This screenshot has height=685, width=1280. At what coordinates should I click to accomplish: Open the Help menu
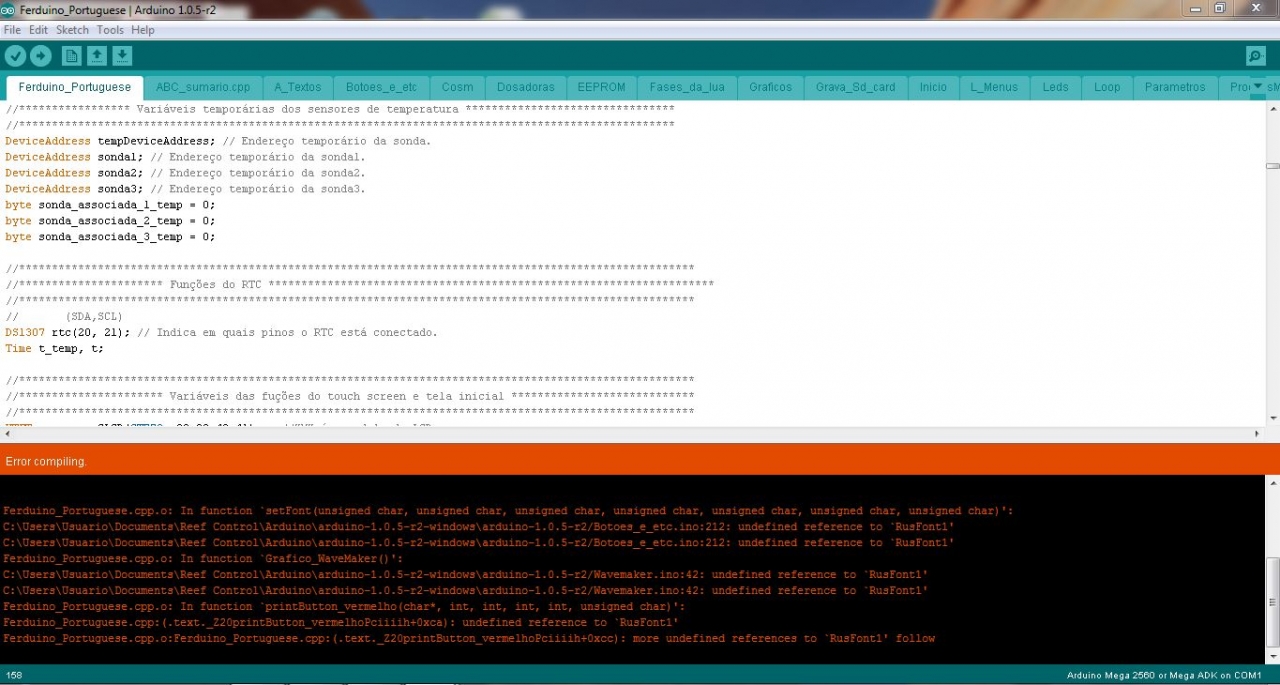point(143,30)
